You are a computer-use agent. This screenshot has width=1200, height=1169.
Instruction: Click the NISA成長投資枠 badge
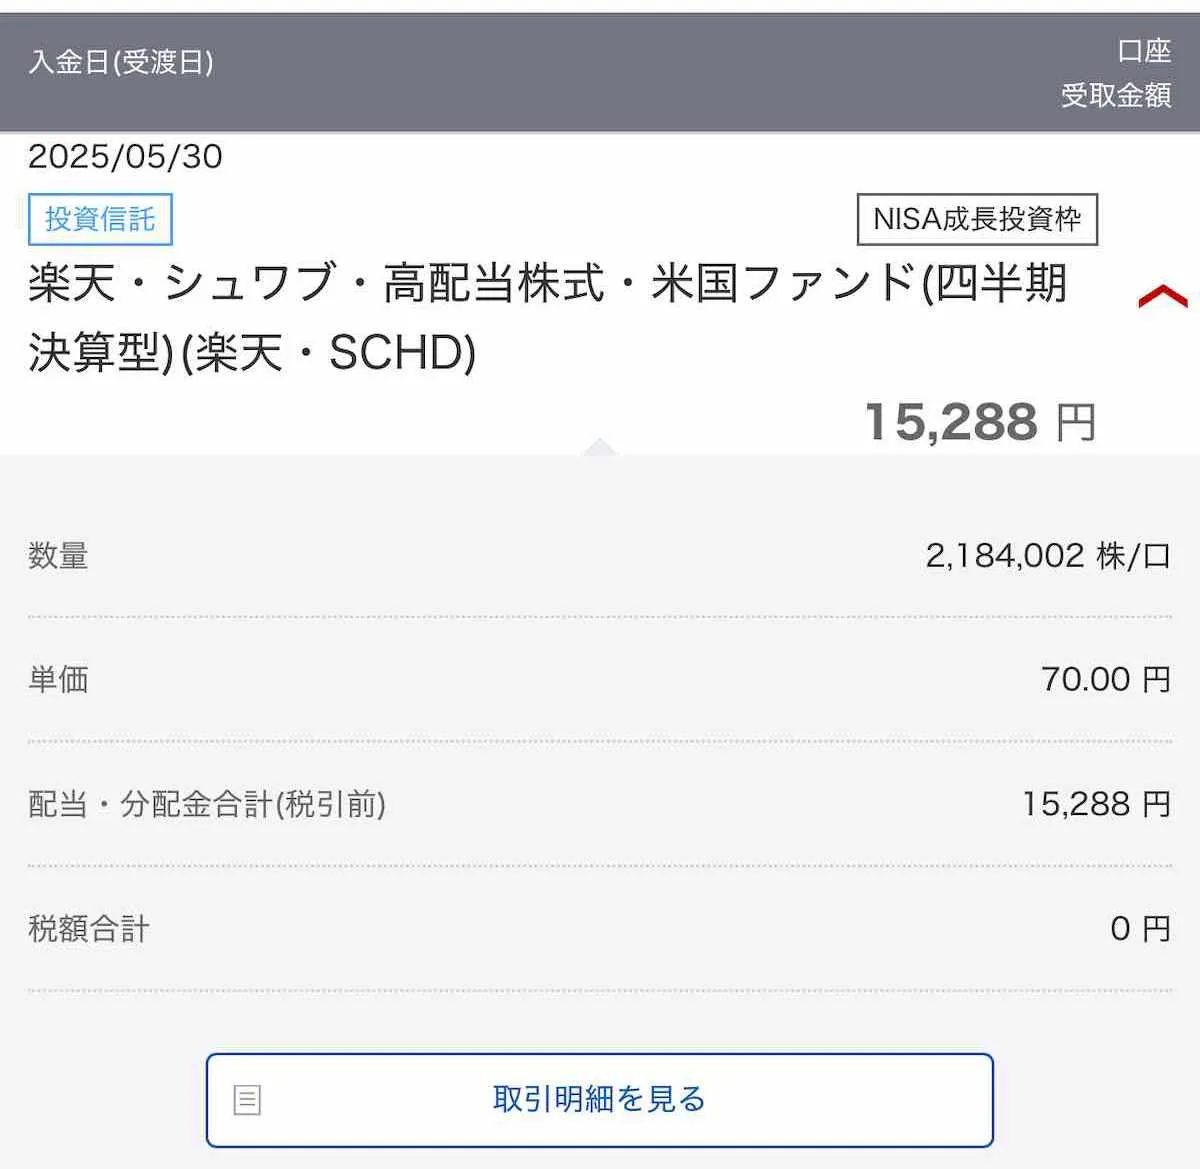[977, 219]
